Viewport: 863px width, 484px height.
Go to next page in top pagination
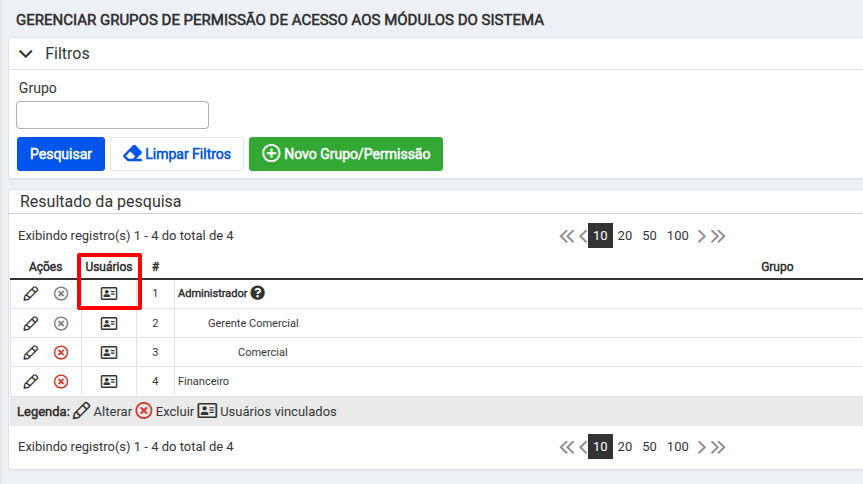tap(701, 236)
